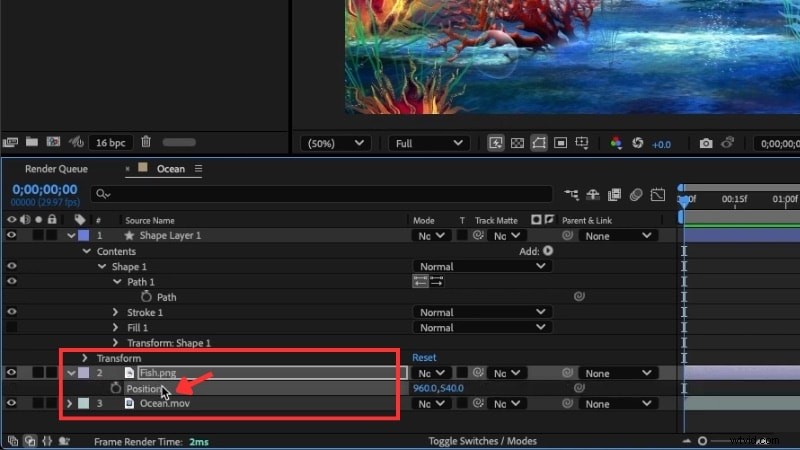Take a snapshot with camera icon
Viewport: 800px width, 450px height.
tap(706, 143)
